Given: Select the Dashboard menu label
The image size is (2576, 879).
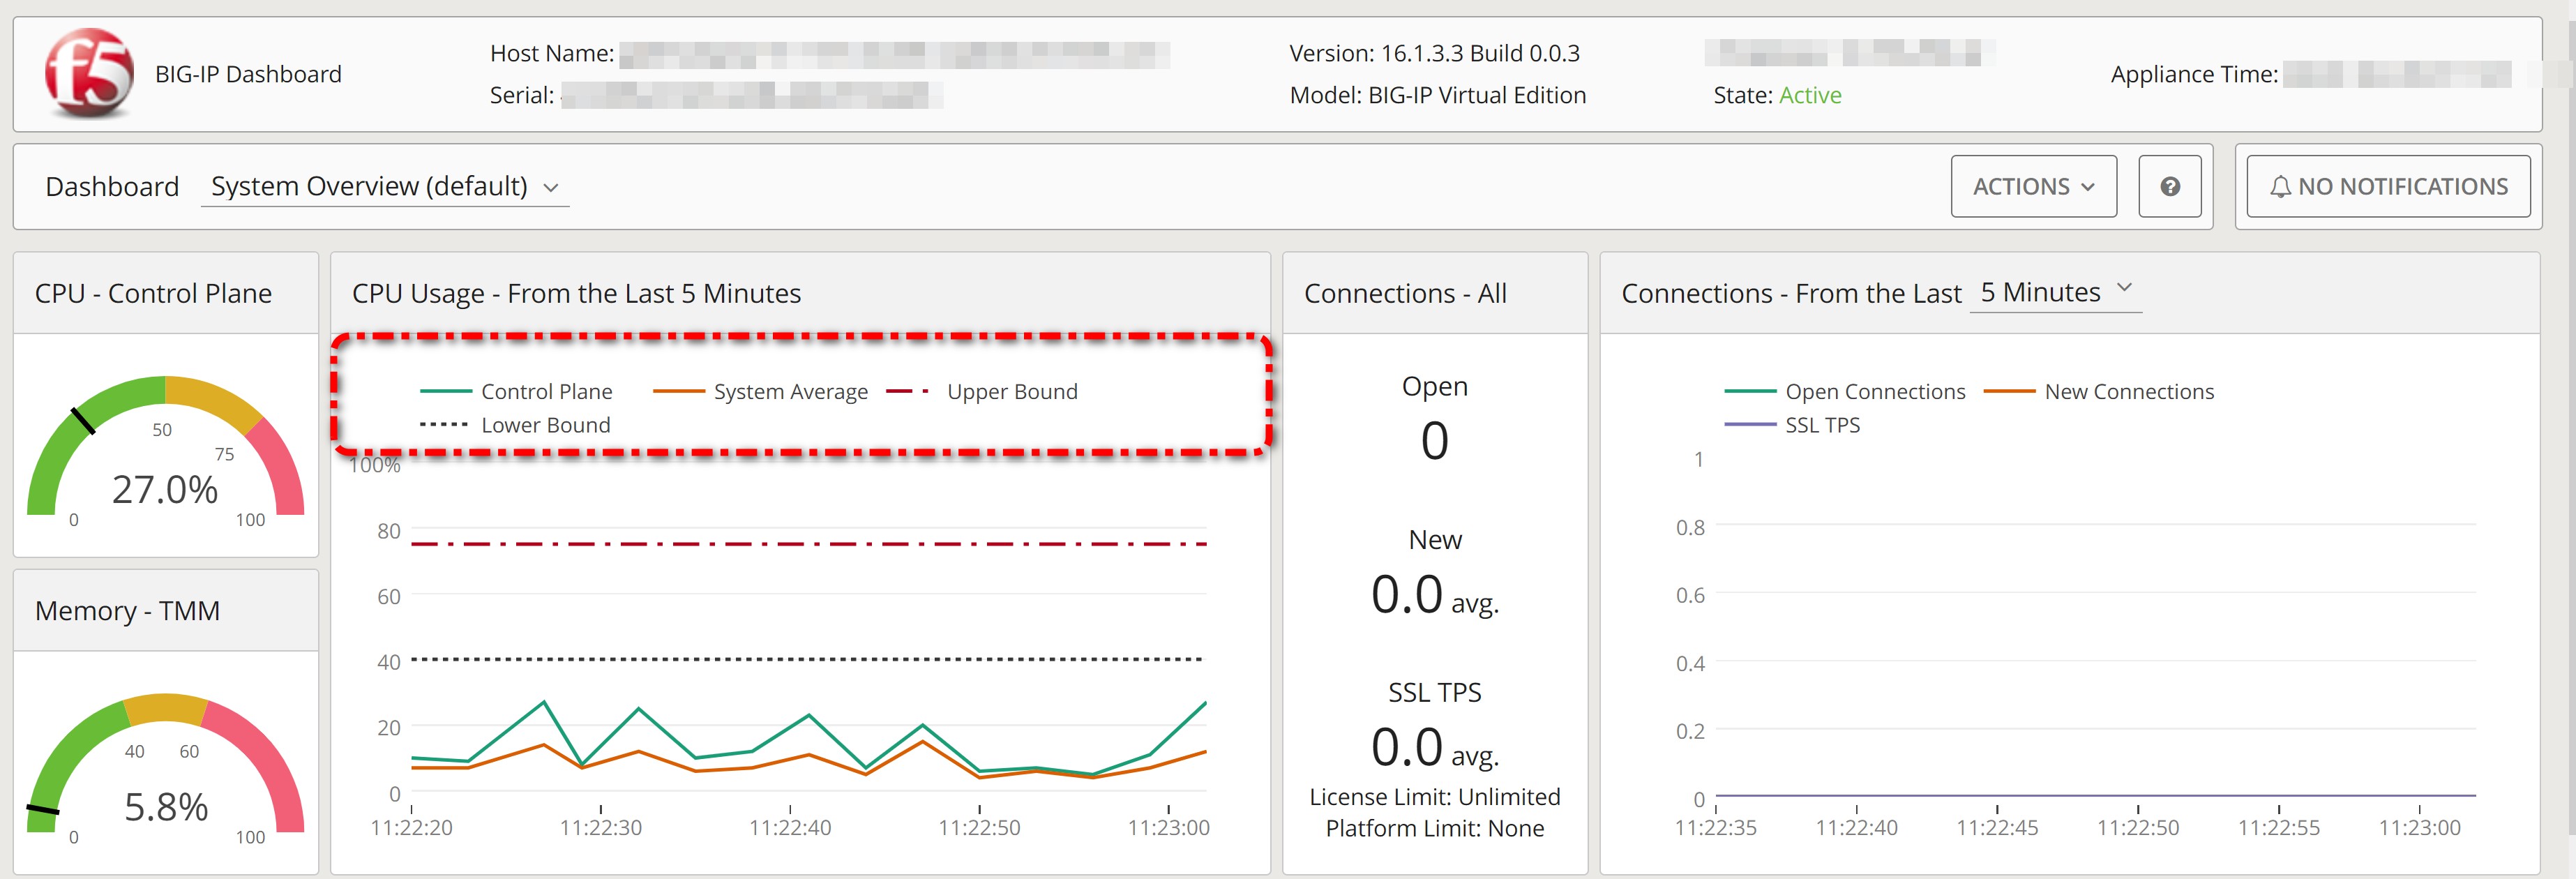Looking at the screenshot, I should [x=112, y=186].
